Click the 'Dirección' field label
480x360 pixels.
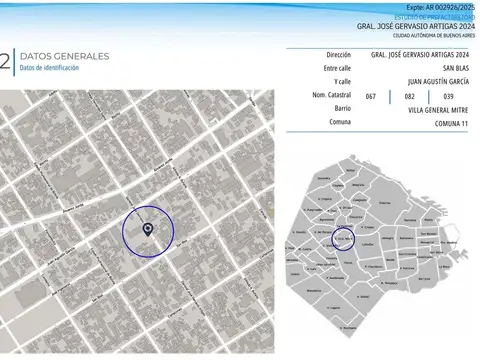[x=339, y=55]
